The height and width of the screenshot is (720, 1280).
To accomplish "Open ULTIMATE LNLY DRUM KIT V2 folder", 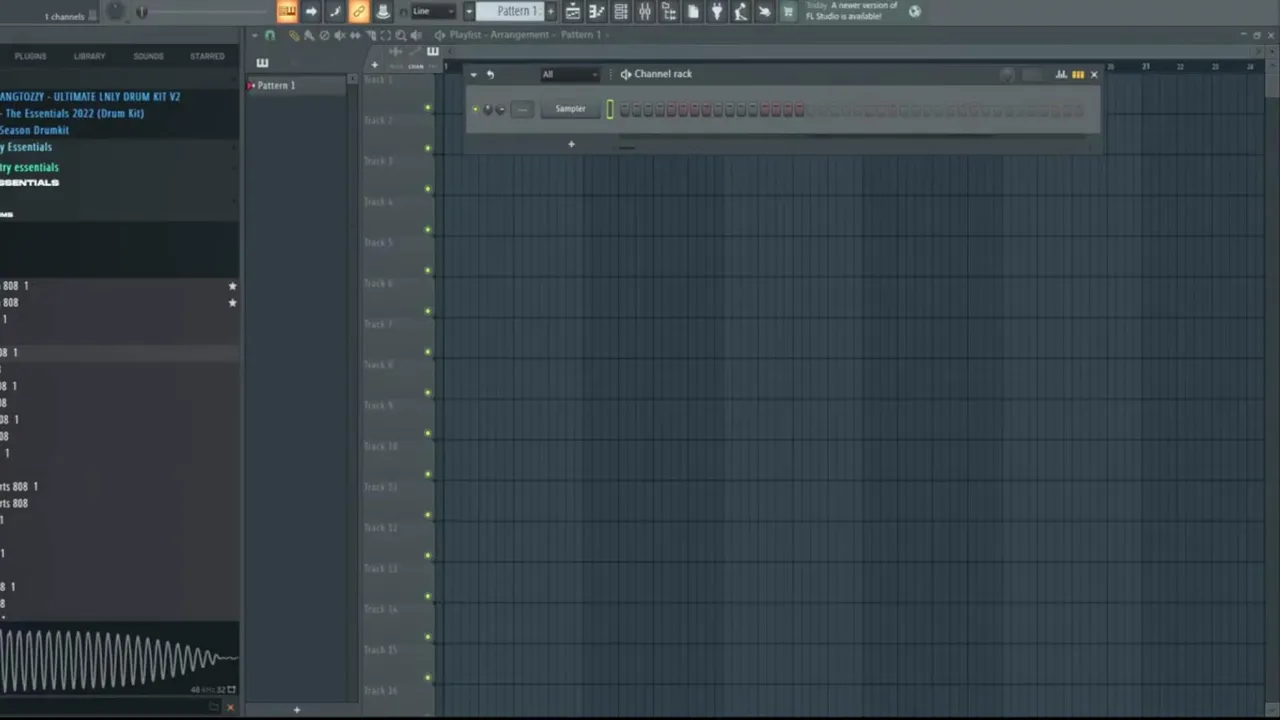I will coord(90,96).
